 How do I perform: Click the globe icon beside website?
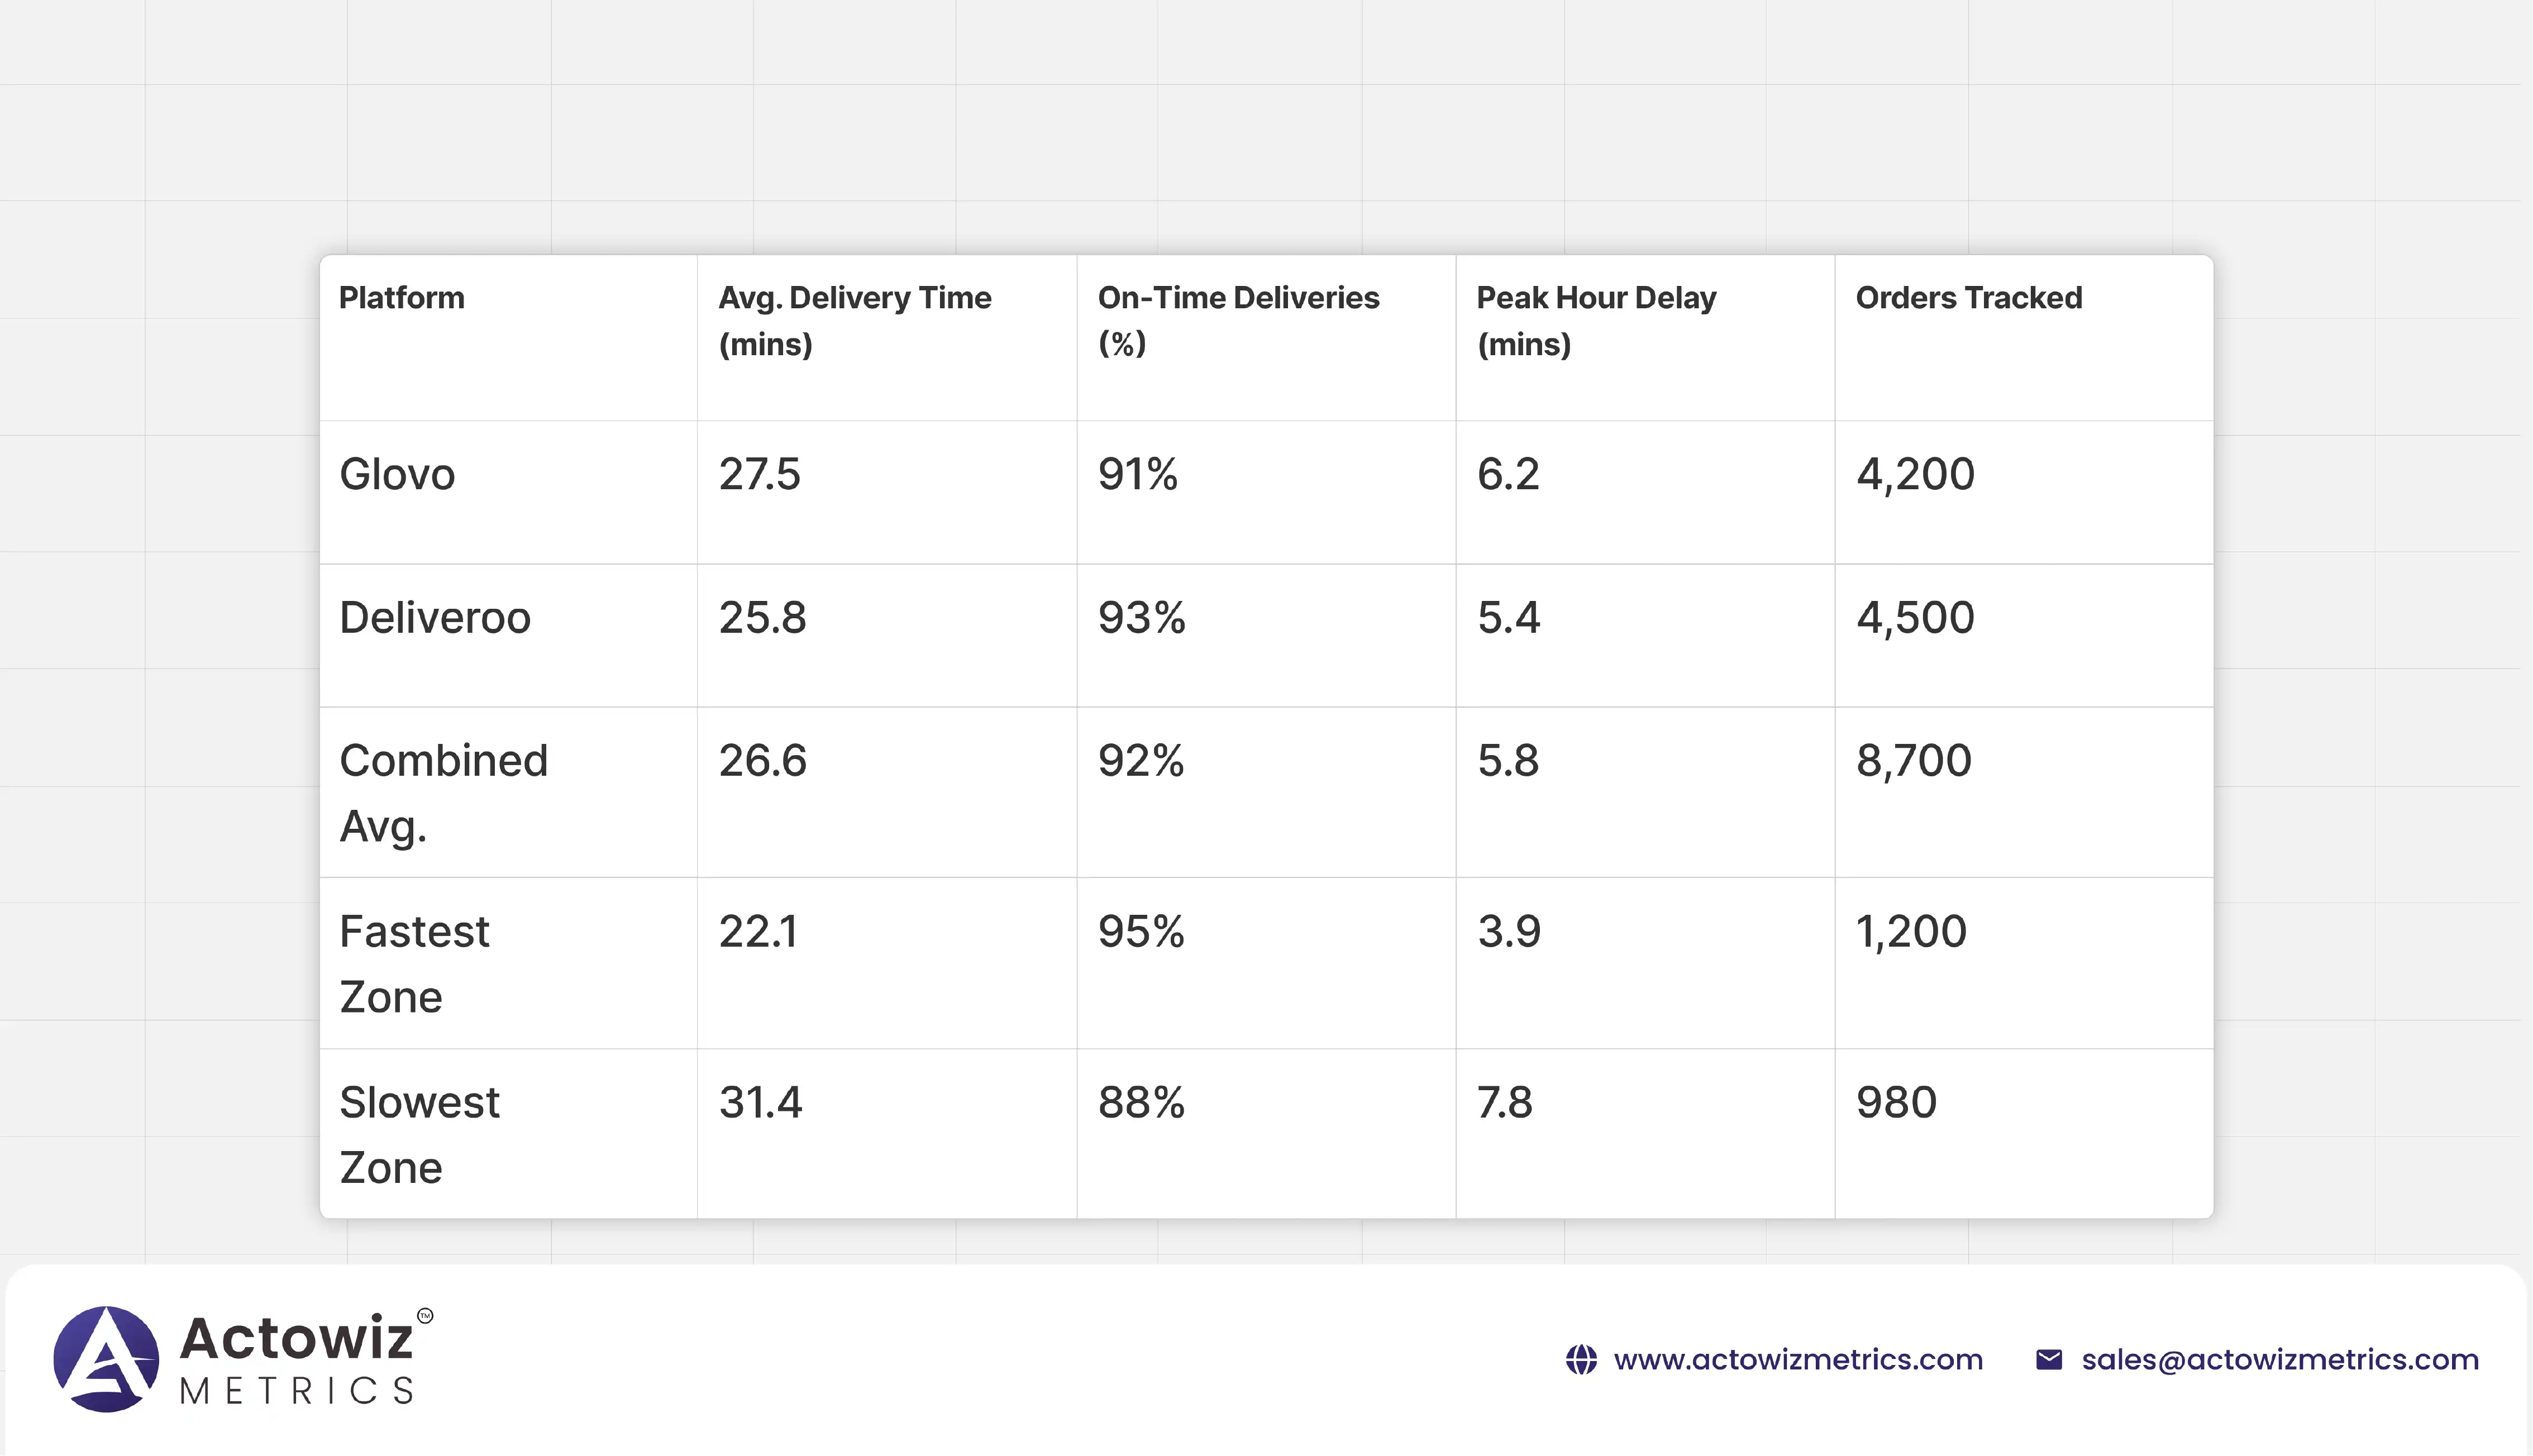coord(1581,1360)
